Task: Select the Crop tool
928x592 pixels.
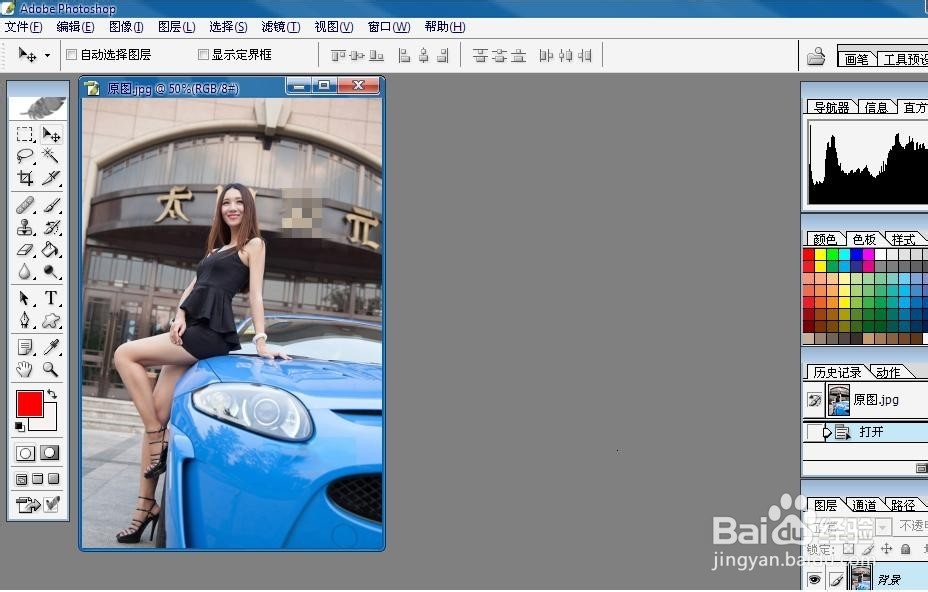Action: [25, 178]
